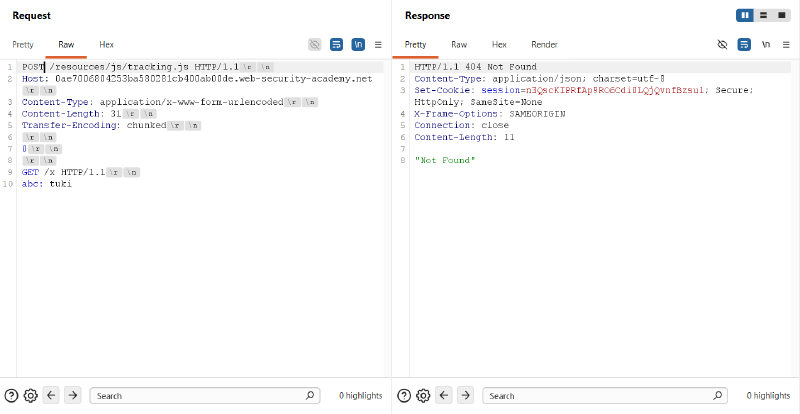Toggle show non-printable \n button in Request

358,45
